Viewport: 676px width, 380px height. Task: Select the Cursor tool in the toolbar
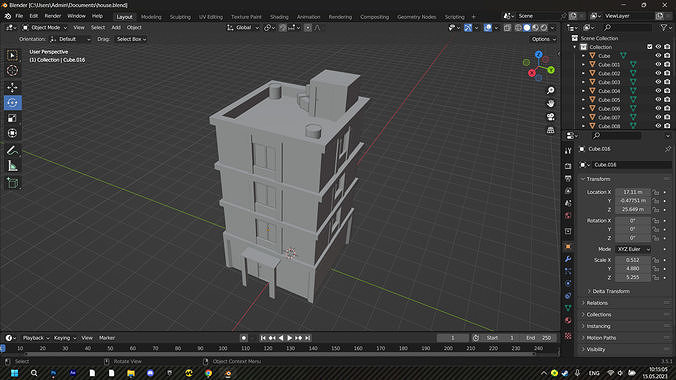click(x=13, y=70)
